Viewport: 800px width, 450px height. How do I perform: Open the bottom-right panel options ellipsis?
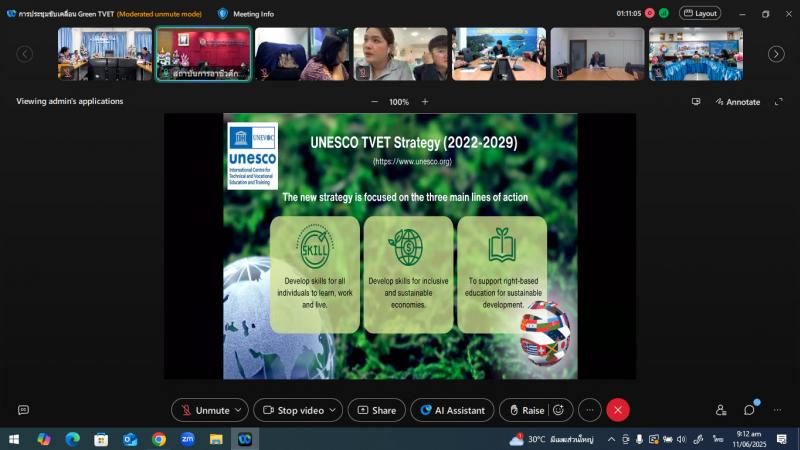pos(777,410)
